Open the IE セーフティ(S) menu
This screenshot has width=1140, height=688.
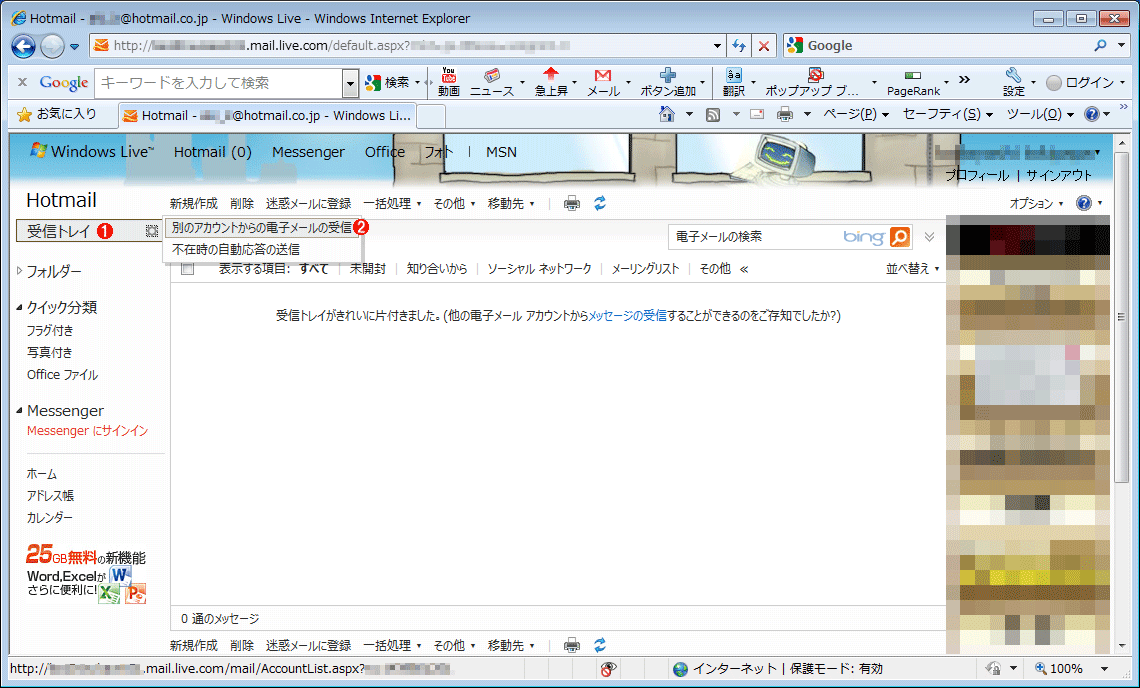(947, 114)
